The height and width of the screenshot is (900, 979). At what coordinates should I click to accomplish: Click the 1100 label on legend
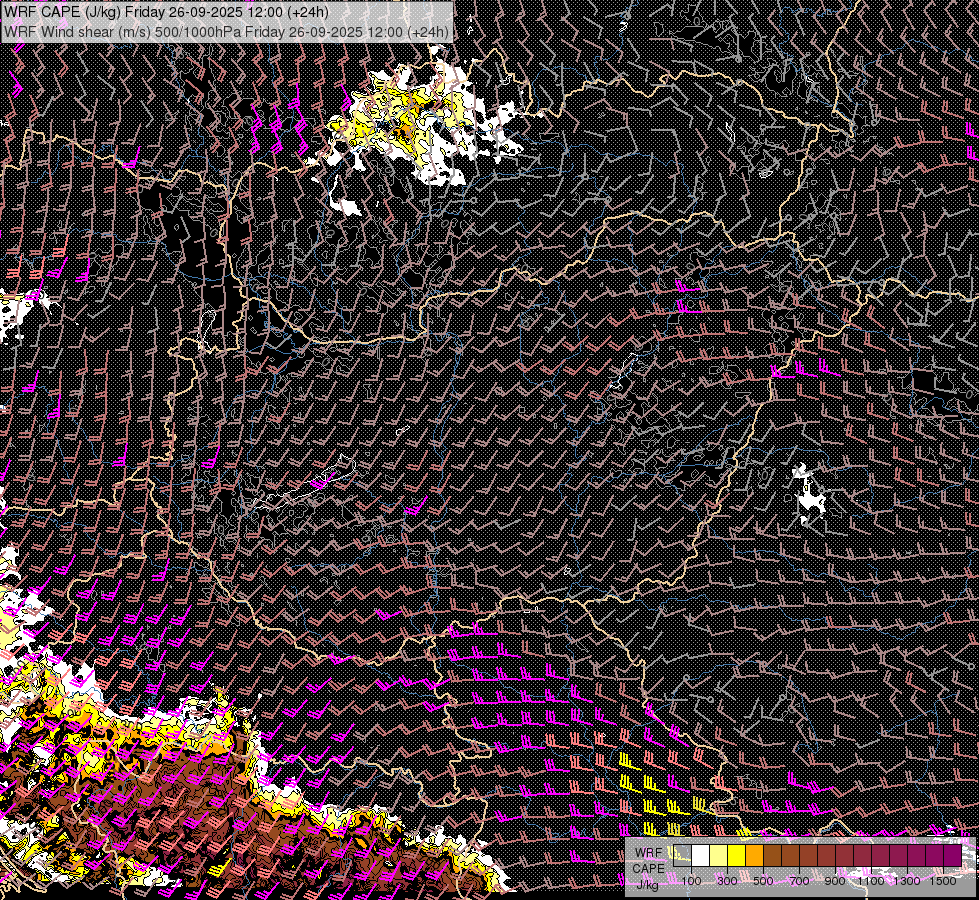coord(870,881)
